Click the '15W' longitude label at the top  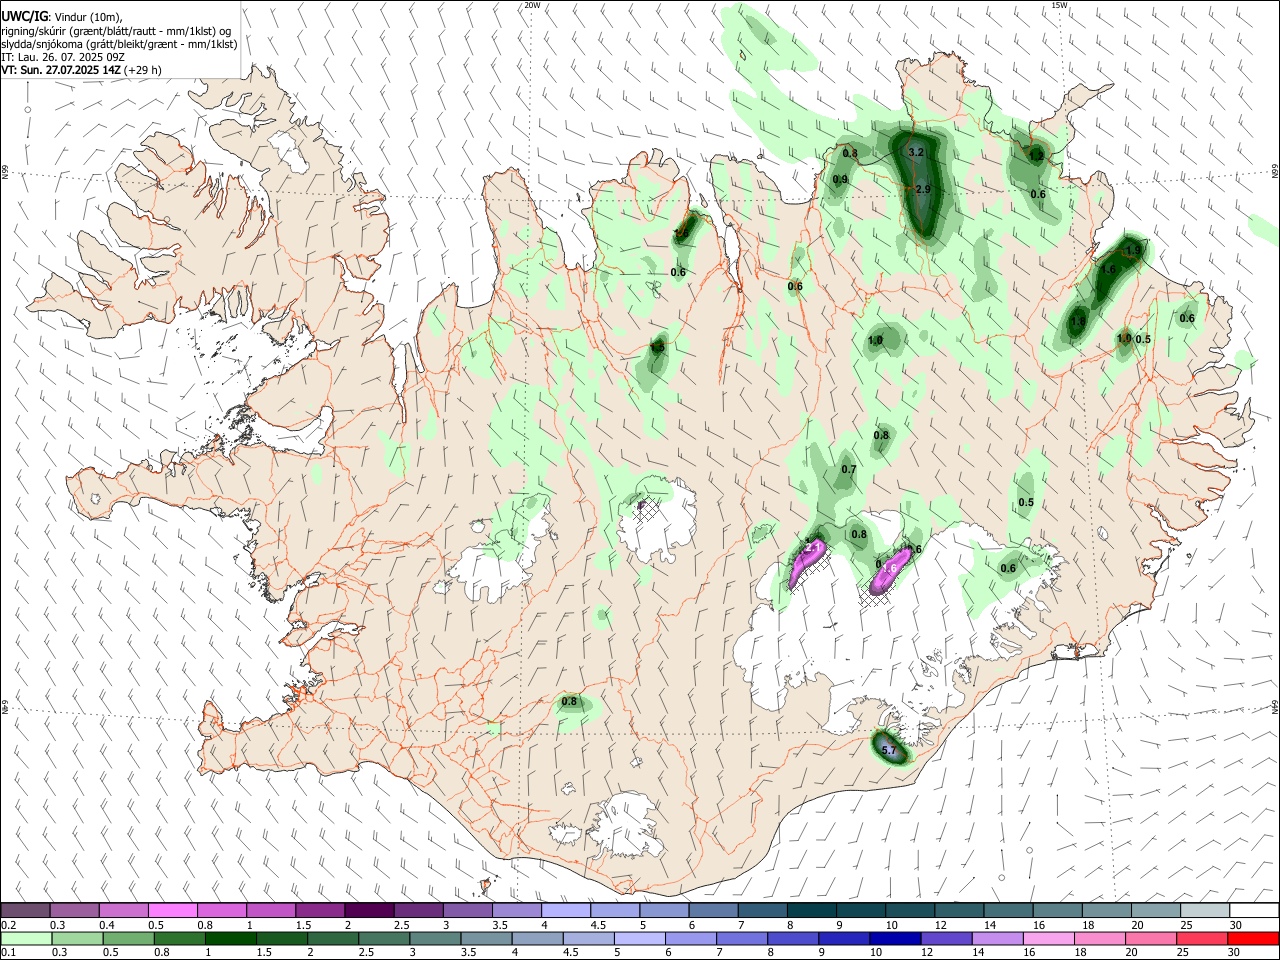[x=1060, y=5]
